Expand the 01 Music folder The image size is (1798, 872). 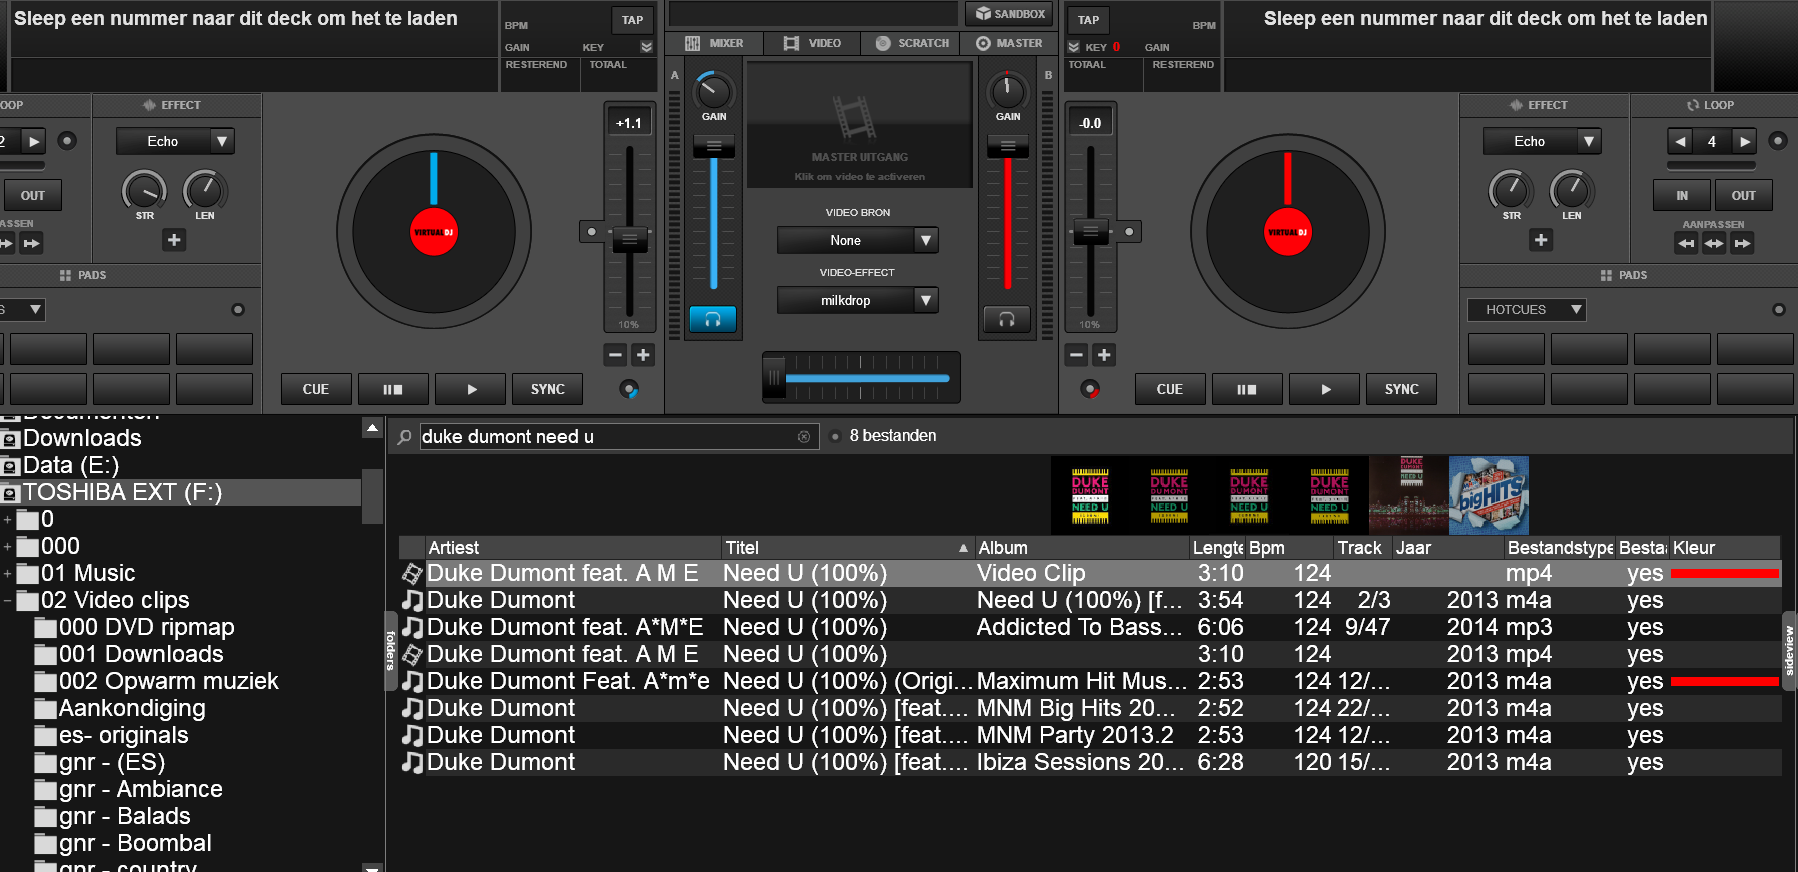[x=8, y=574]
